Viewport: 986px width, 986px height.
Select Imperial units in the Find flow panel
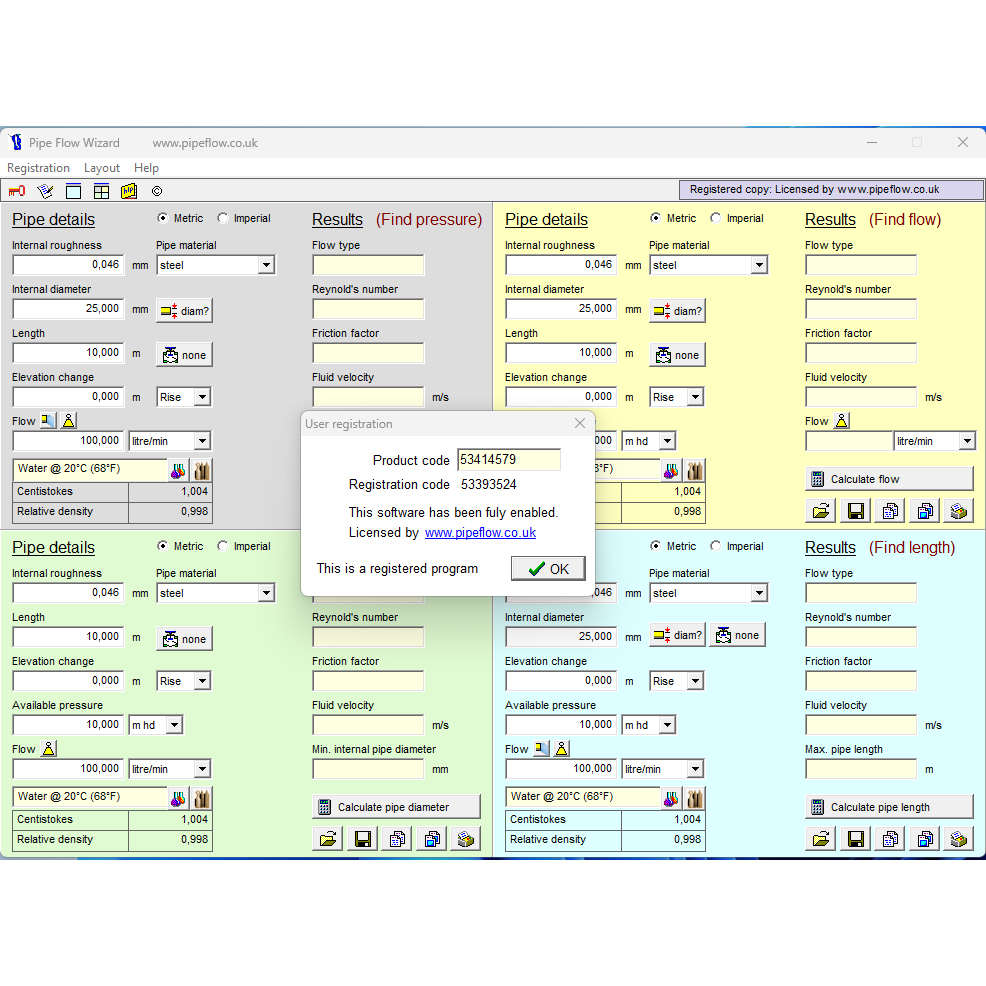pos(716,218)
